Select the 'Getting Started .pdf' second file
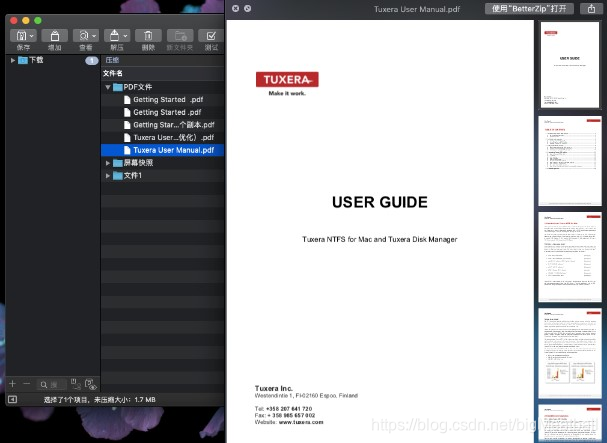Viewport: 607px width, 443px height. [x=163, y=112]
